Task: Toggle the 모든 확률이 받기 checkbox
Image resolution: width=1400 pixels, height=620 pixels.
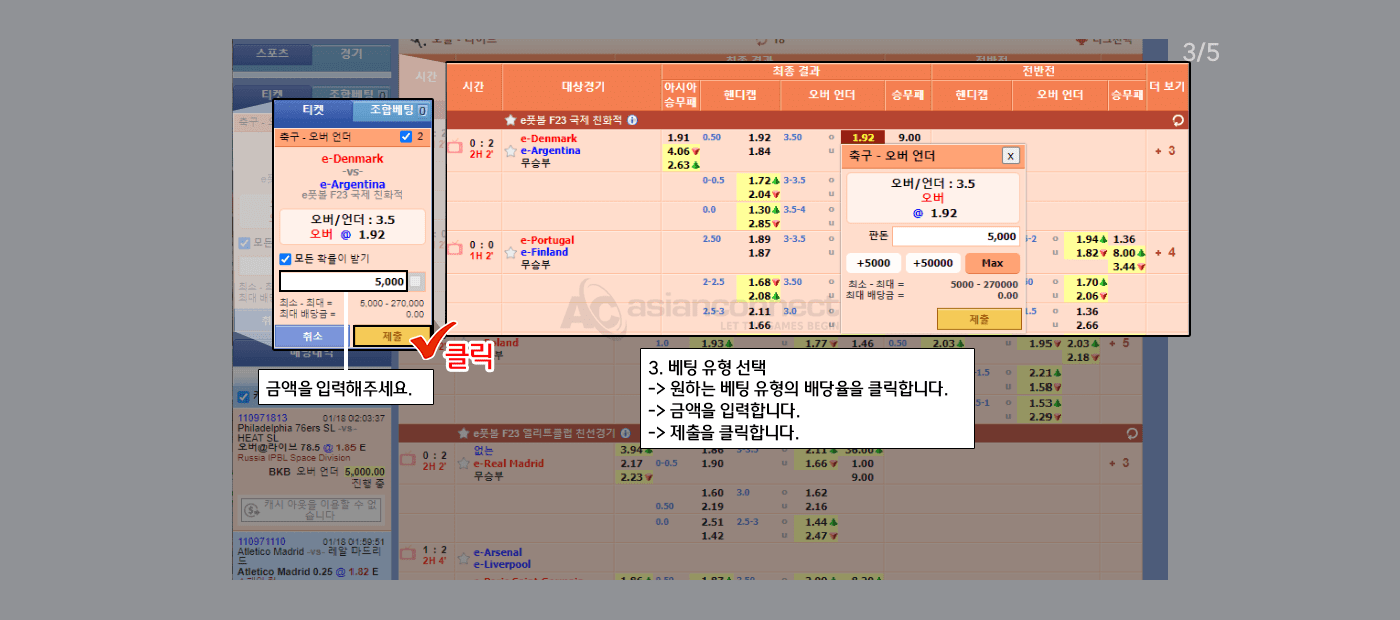Action: pyautogui.click(x=285, y=259)
